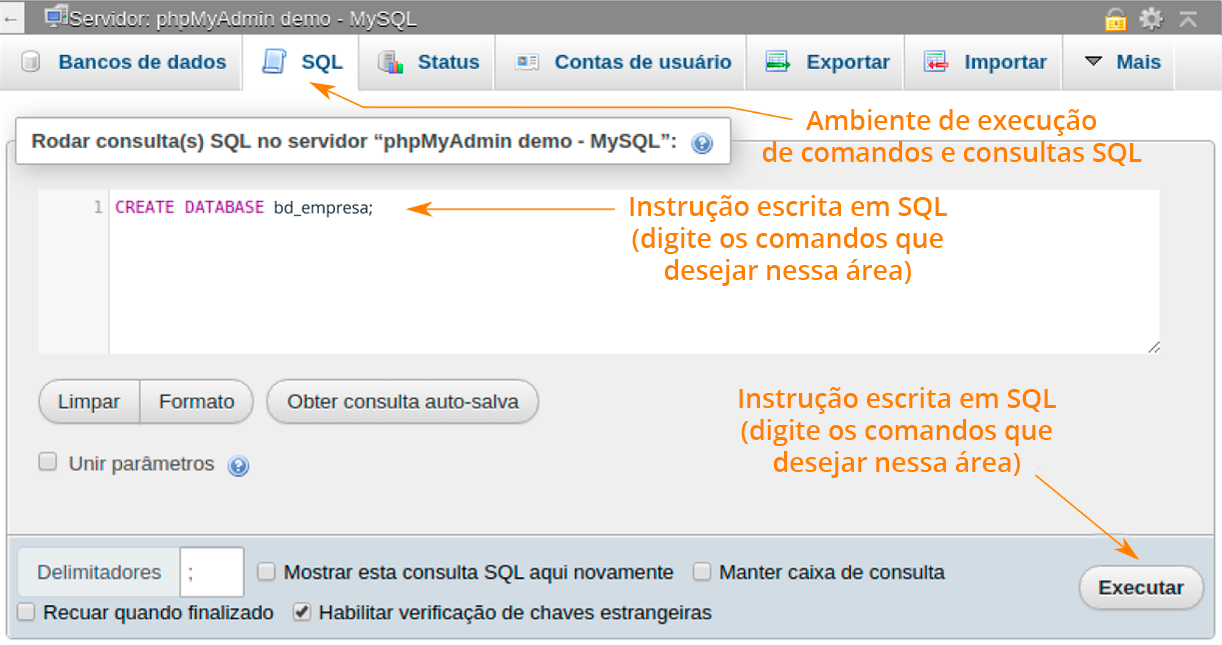Screen dimensions: 1222x645
Task: Check Manter caixa de consulta
Action: (702, 572)
